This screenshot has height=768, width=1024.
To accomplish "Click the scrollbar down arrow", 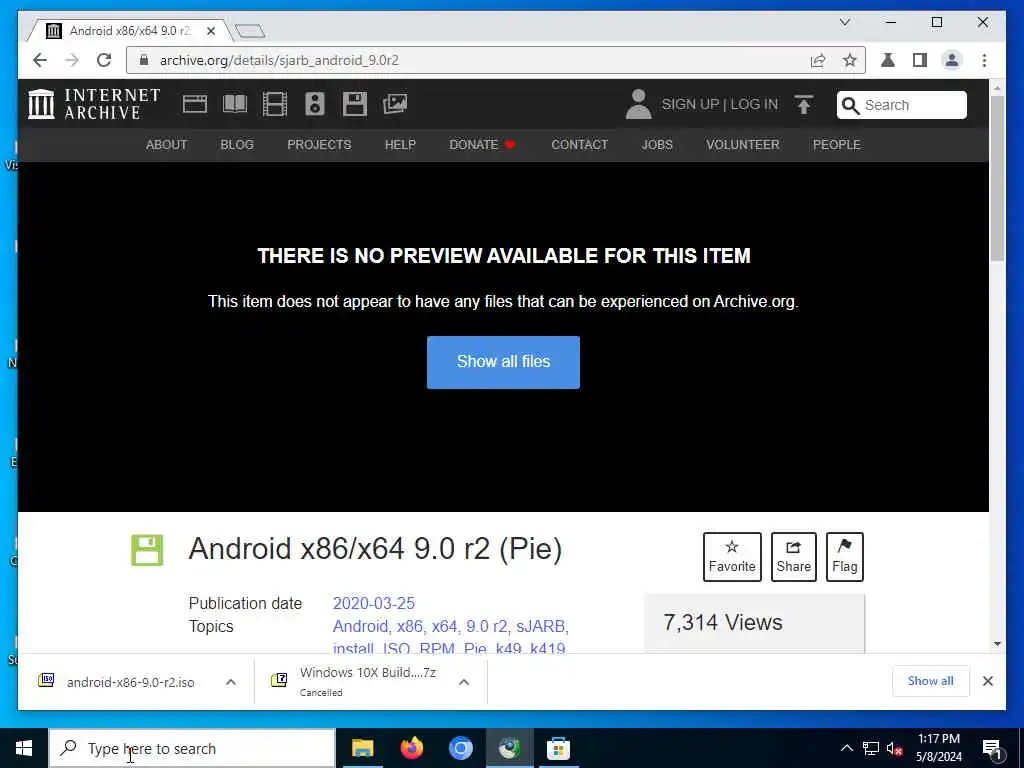I will tap(997, 643).
